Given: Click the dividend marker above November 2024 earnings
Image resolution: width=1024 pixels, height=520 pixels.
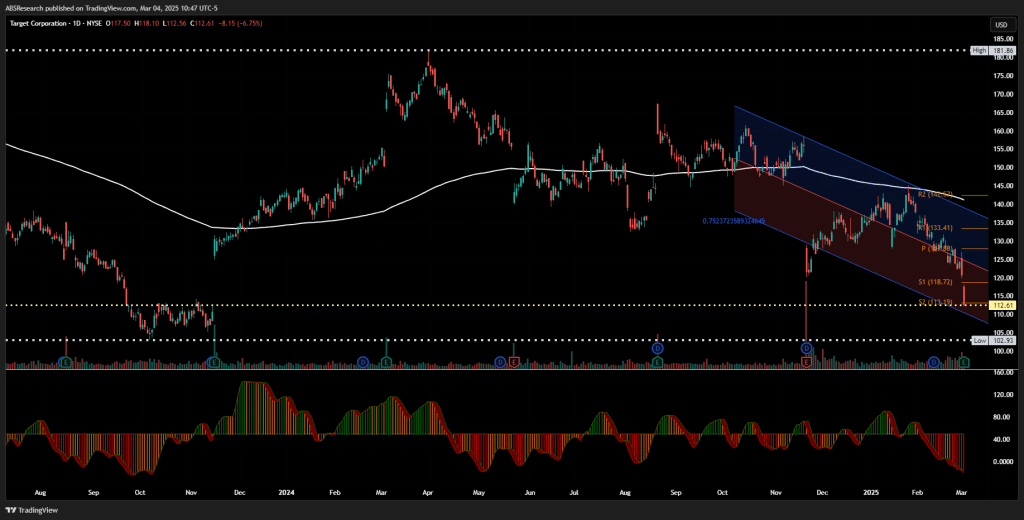Looking at the screenshot, I should click(807, 348).
